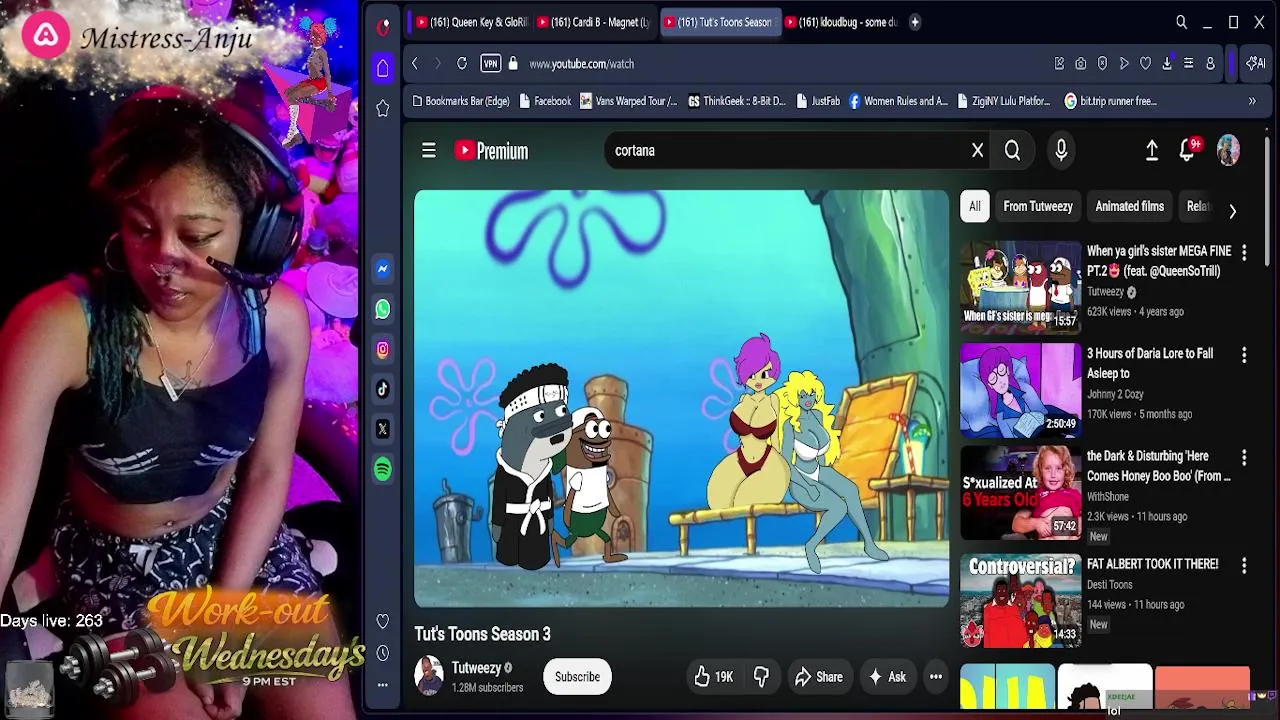Screen dimensions: 1280x720
Task: Open ZigiNY Lulu Platform bookmark
Action: [x=1004, y=101]
